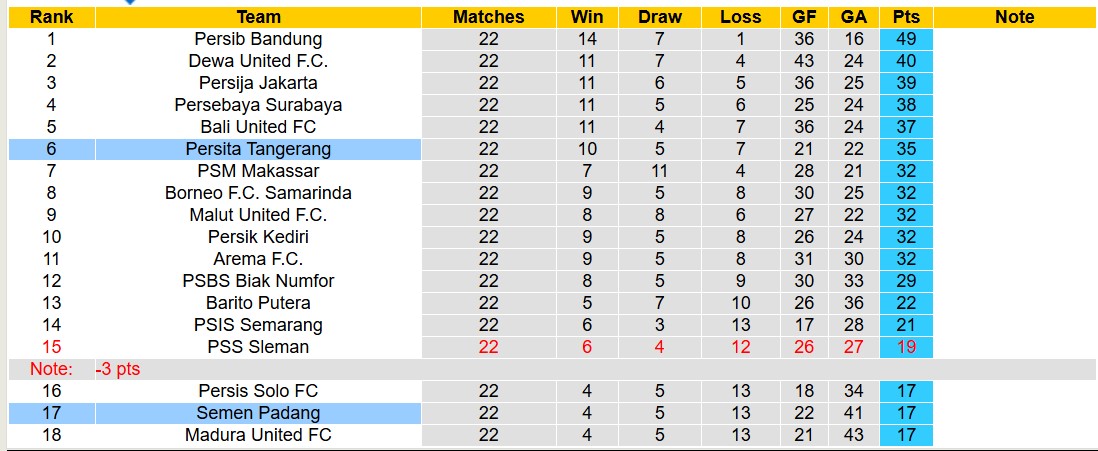
Task: Open the Persib Bandung team link
Action: click(258, 39)
